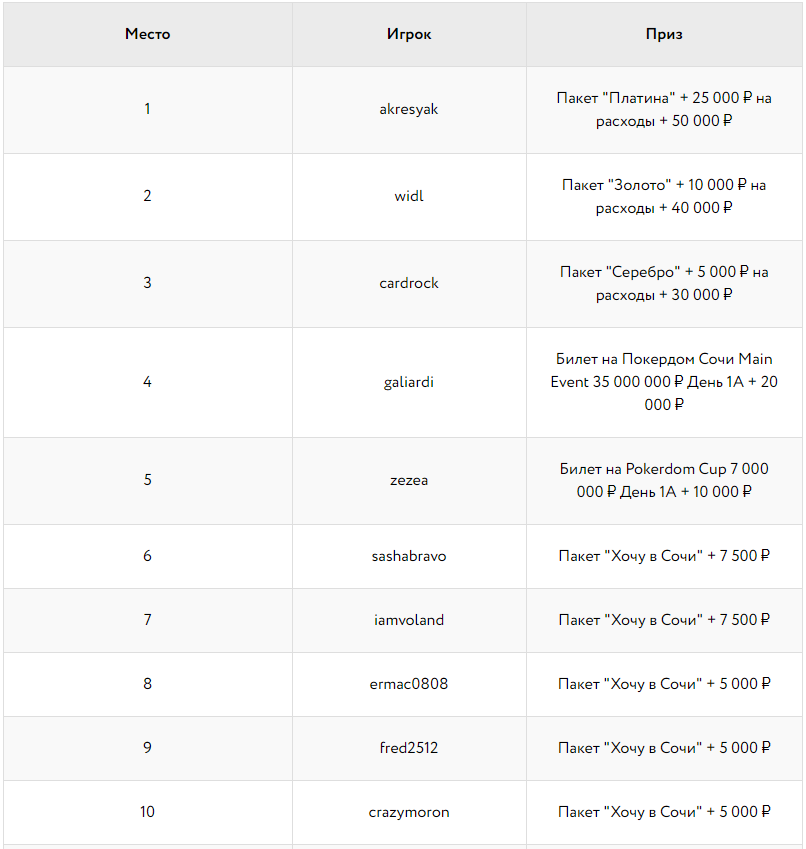Click place number 1 cell
Screen dimensions: 806x849
147,109
